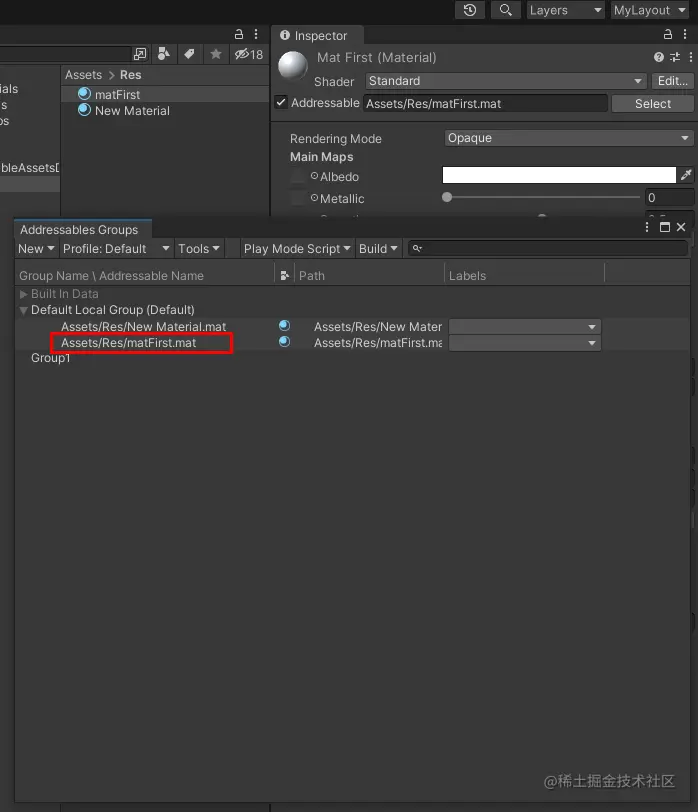Open the Tools menu
Screen dimensions: 698x812
coord(199,249)
